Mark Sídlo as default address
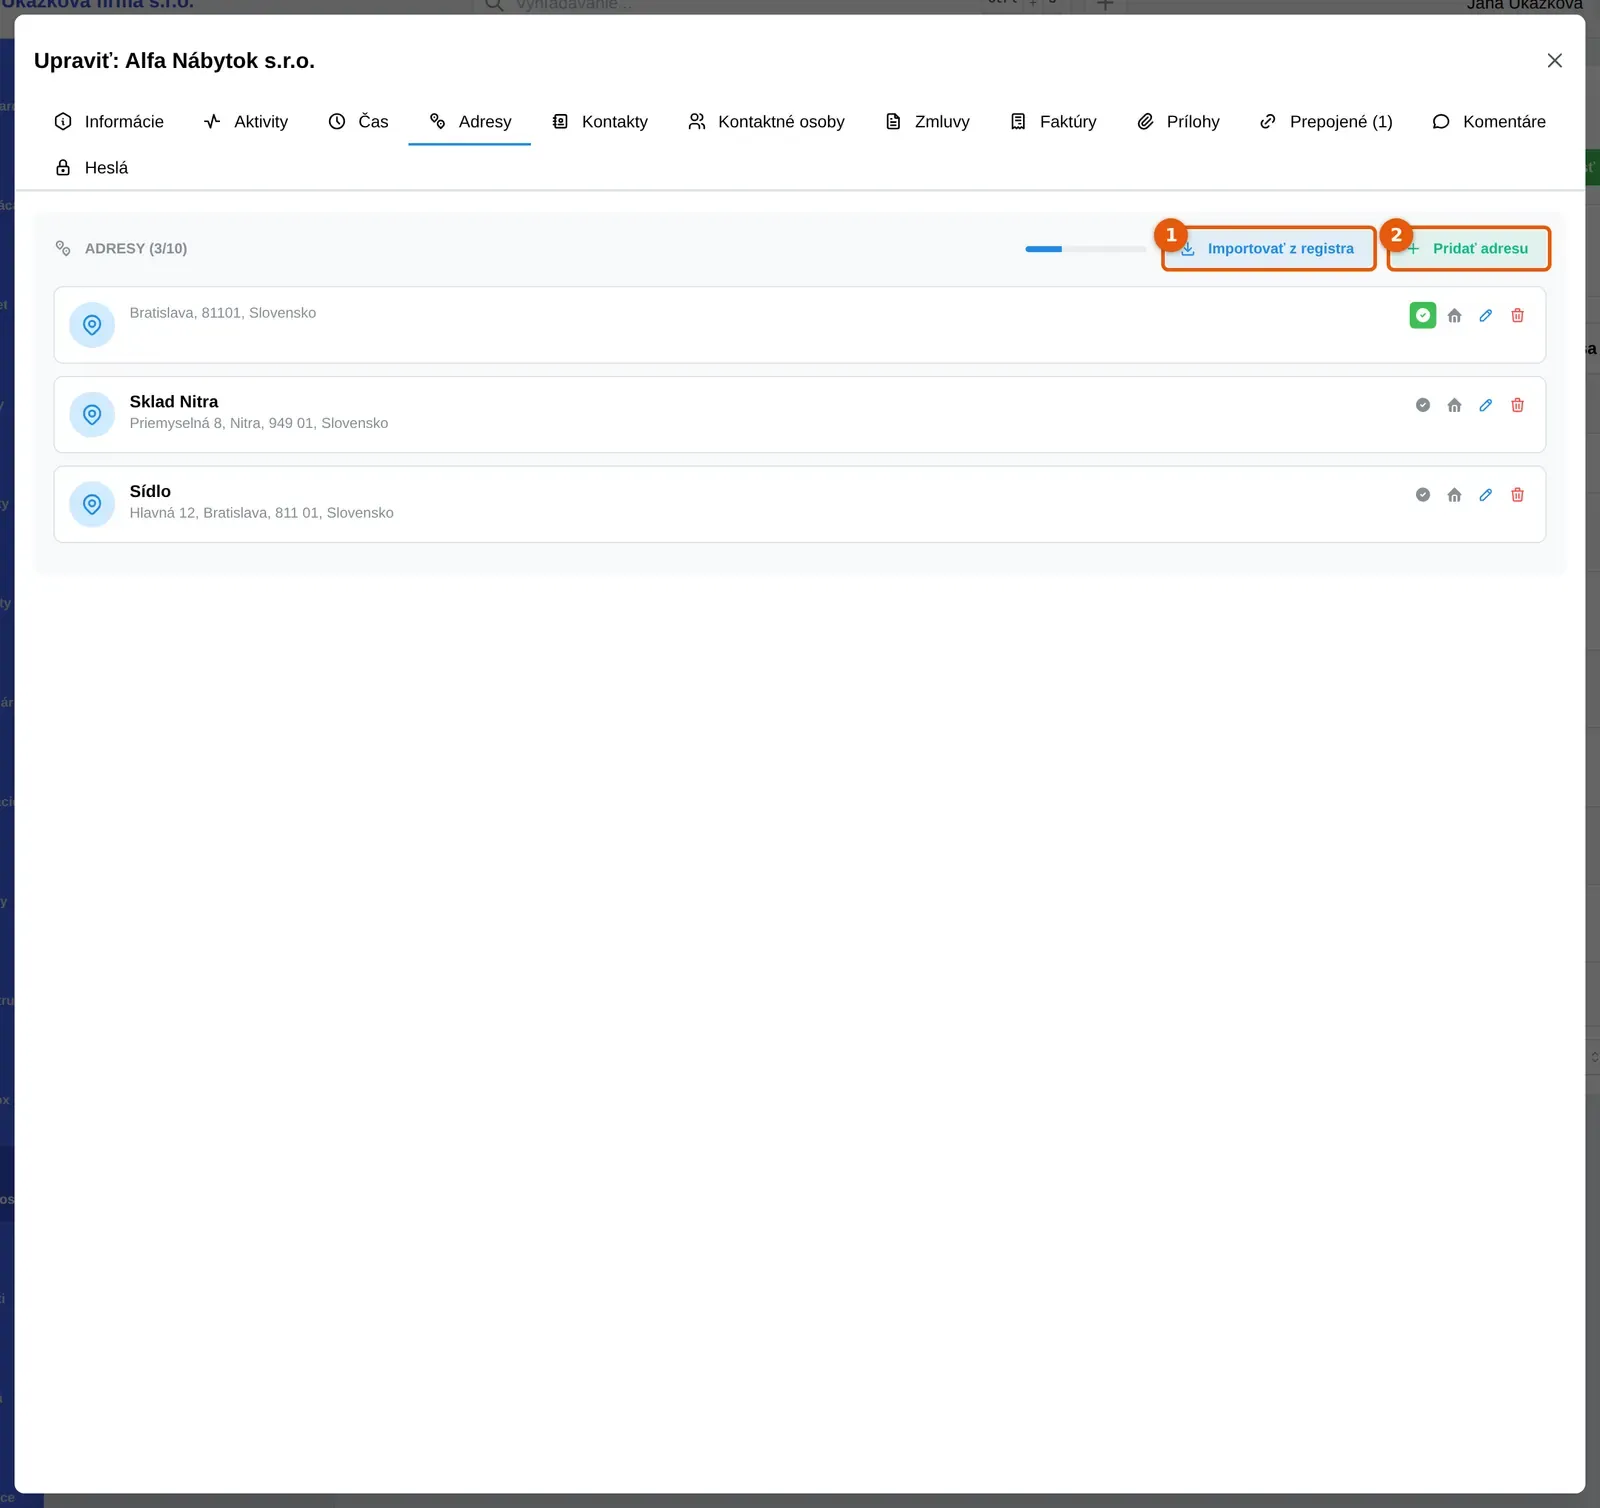This screenshot has height=1508, width=1600. tap(1423, 495)
